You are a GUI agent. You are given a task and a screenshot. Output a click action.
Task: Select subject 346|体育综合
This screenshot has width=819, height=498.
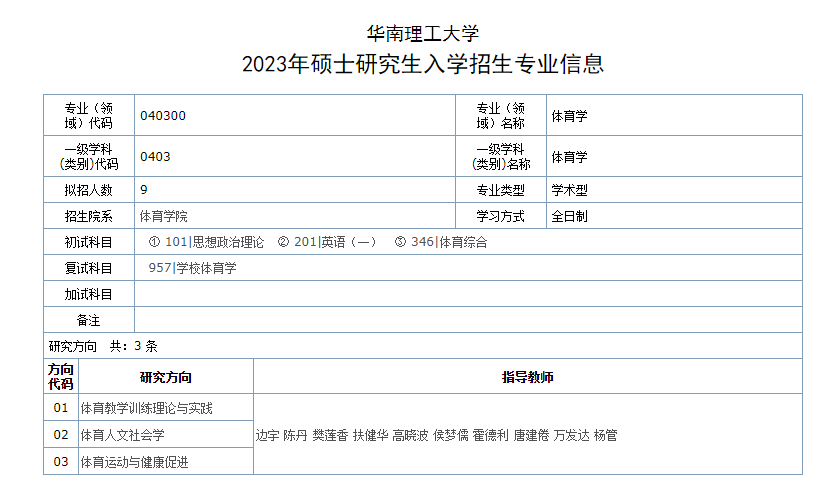[449, 242]
